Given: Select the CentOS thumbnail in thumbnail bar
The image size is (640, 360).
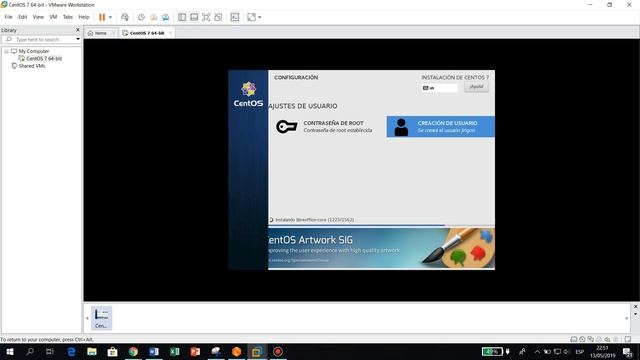Looking at the screenshot, I should 101,318.
